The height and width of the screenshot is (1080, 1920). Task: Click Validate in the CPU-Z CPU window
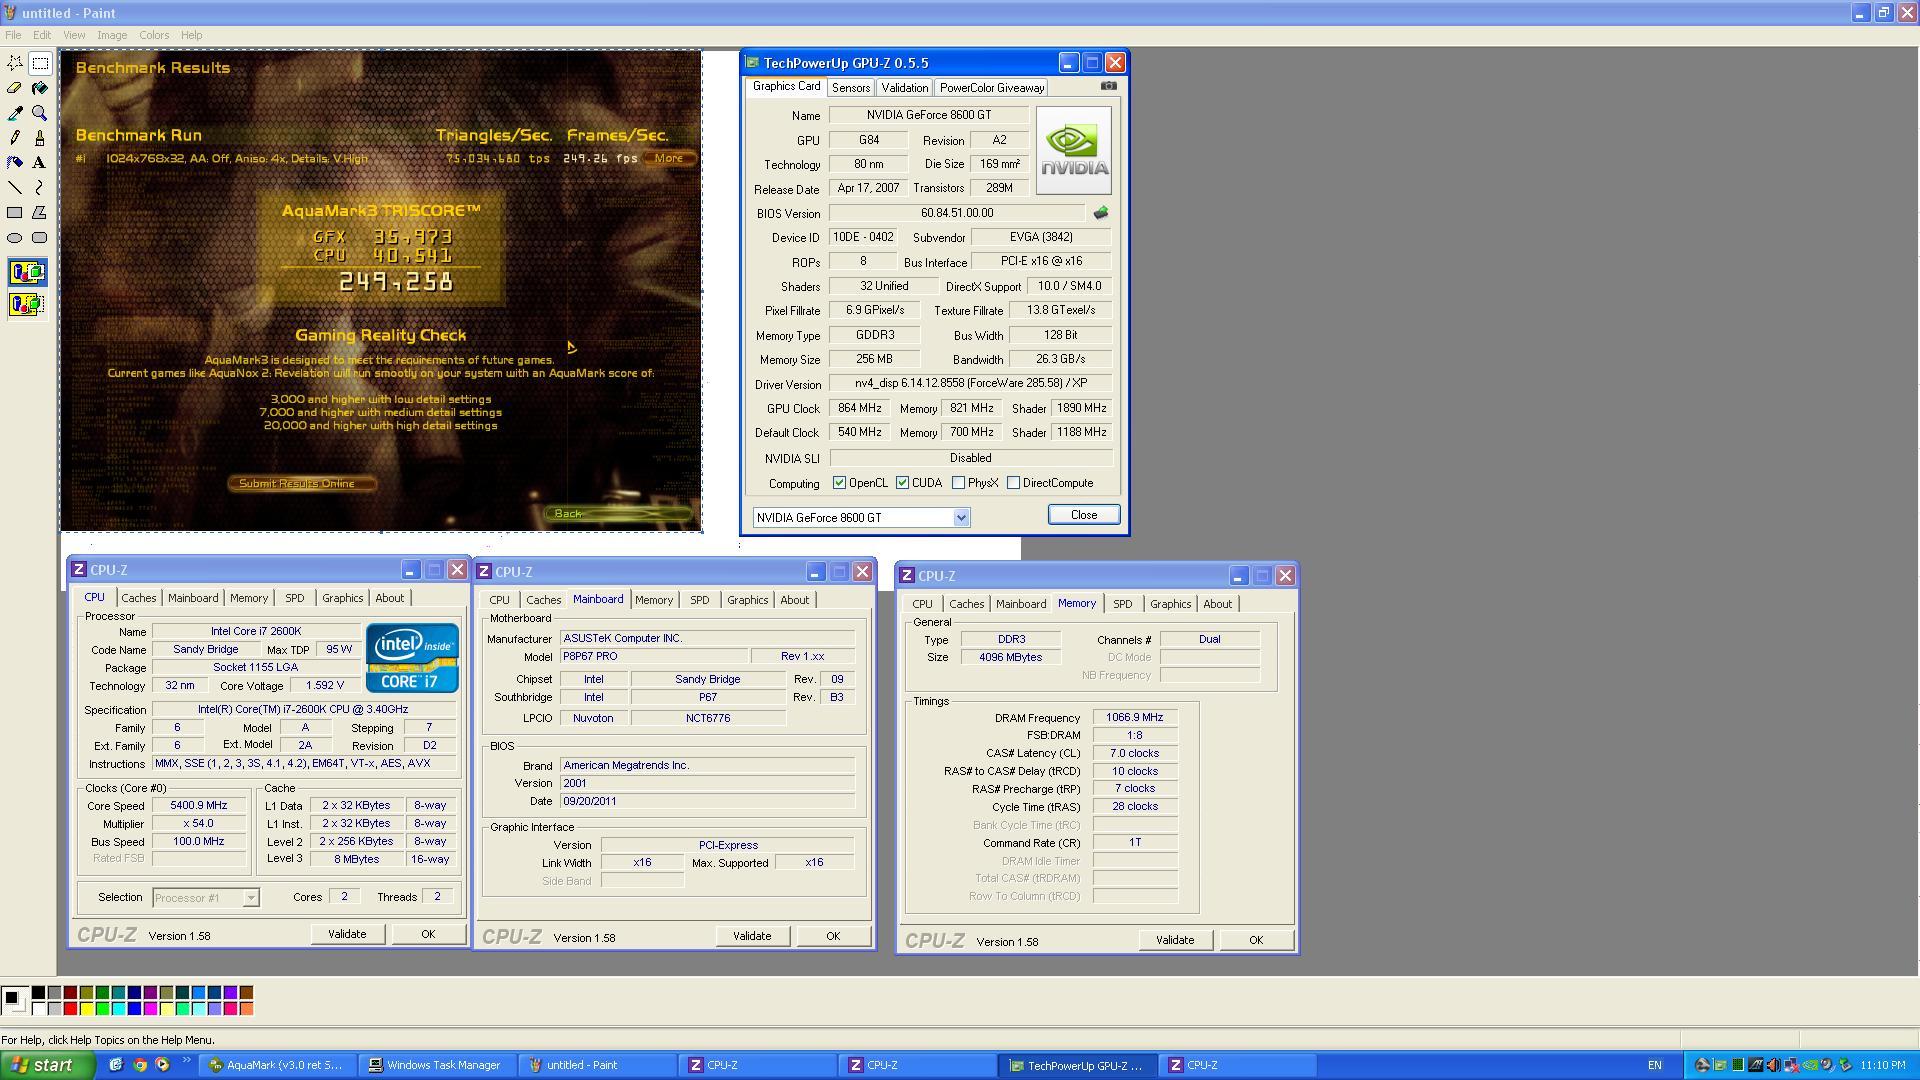coord(347,934)
